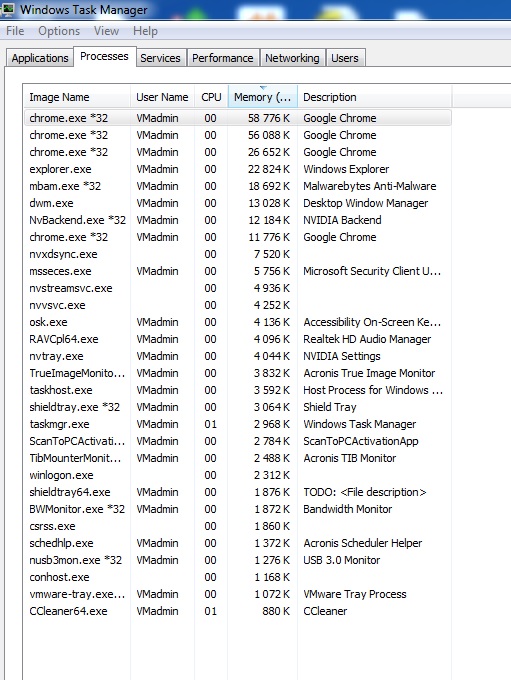Select the osk.exe process
The image size is (511, 680).
[x=238, y=322]
